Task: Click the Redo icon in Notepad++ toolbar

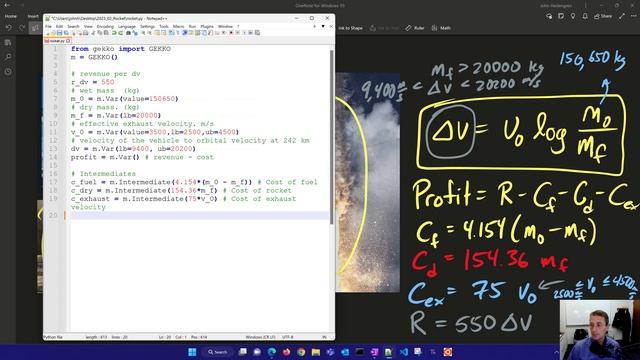Action: click(x=120, y=33)
